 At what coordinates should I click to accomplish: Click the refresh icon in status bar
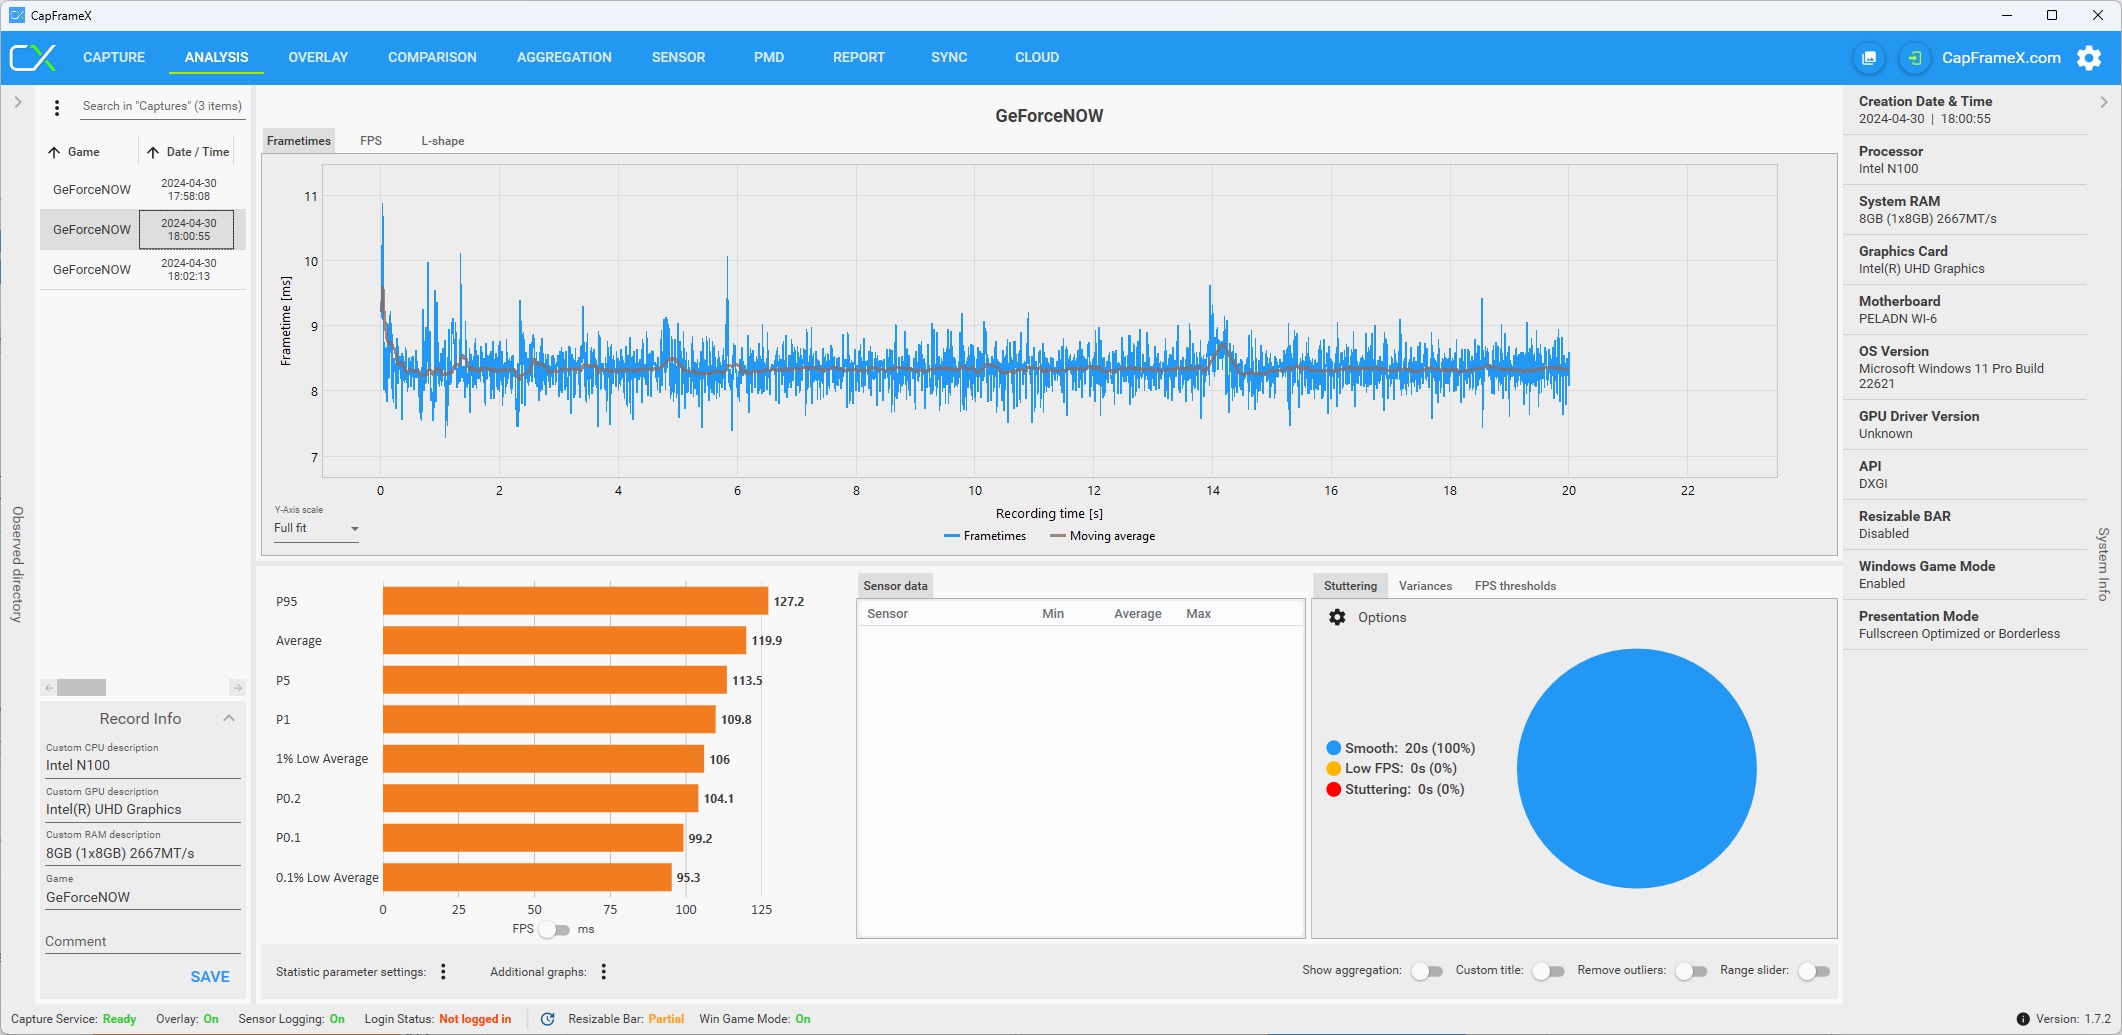547,1019
